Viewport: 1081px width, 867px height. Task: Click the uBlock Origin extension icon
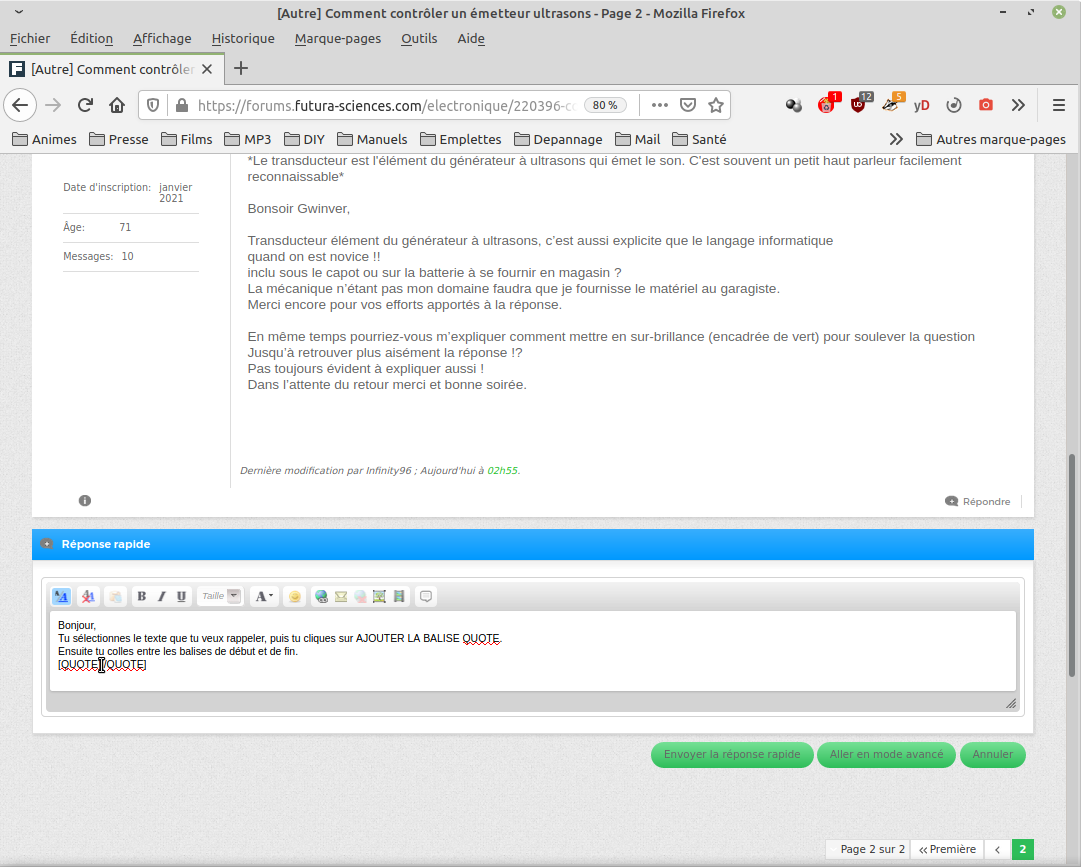pos(858,105)
